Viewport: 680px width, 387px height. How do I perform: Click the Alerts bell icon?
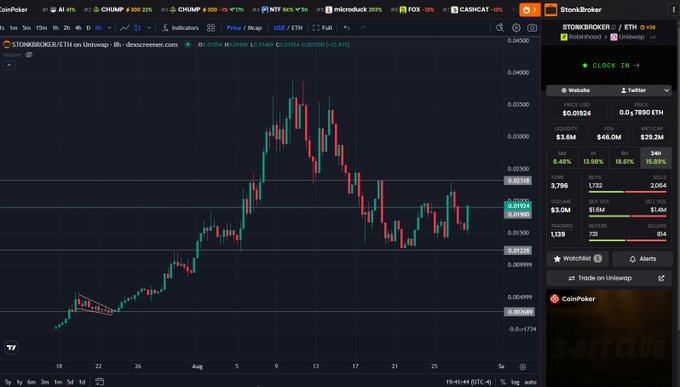point(632,259)
